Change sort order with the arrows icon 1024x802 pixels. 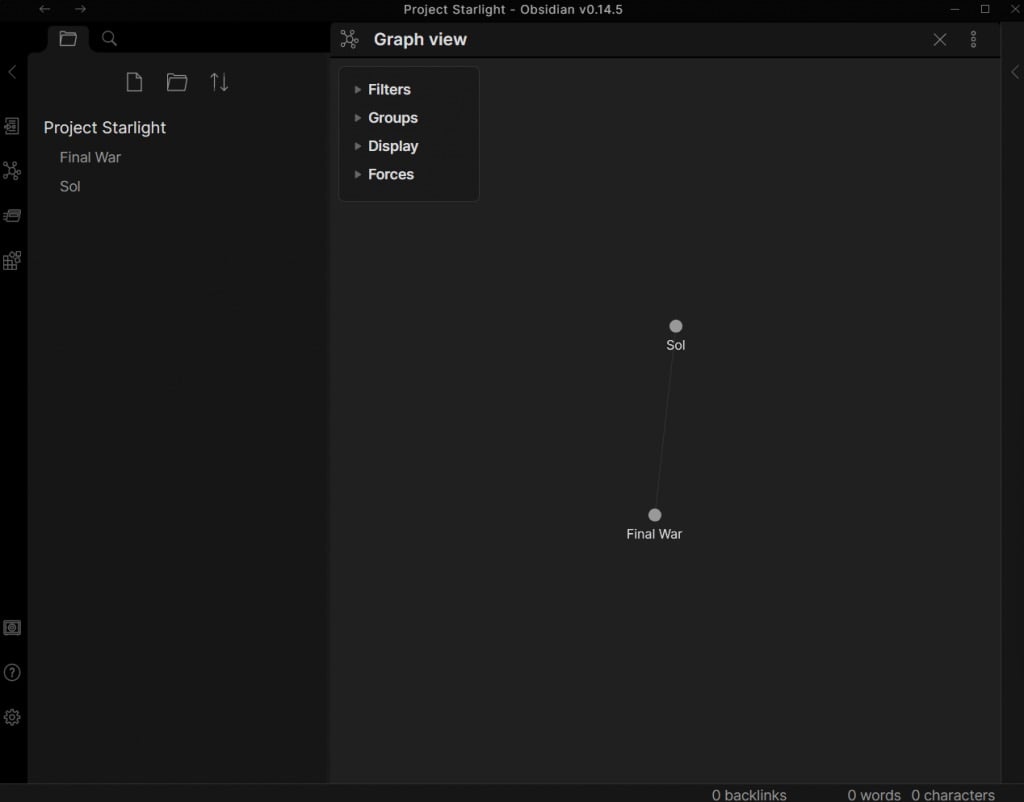[x=220, y=83]
